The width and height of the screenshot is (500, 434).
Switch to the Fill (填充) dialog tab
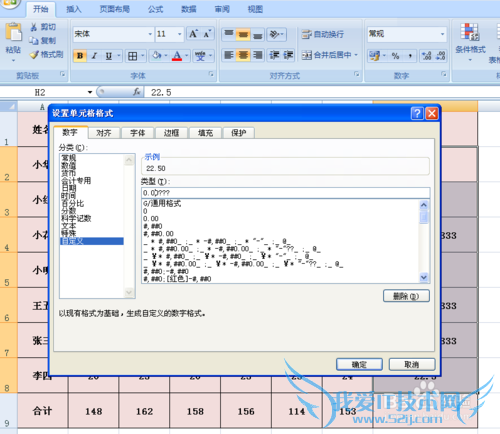click(205, 133)
